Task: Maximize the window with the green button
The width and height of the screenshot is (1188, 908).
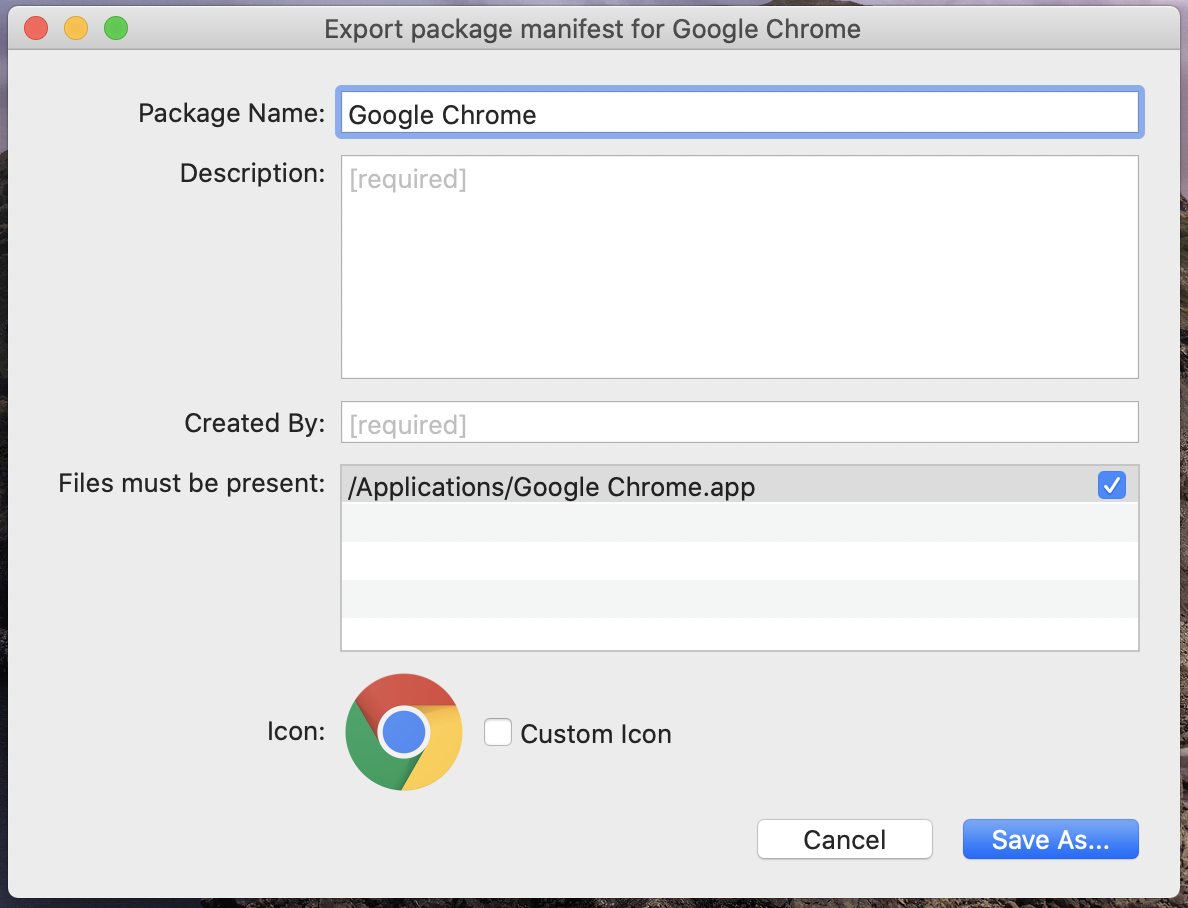Action: click(x=116, y=29)
